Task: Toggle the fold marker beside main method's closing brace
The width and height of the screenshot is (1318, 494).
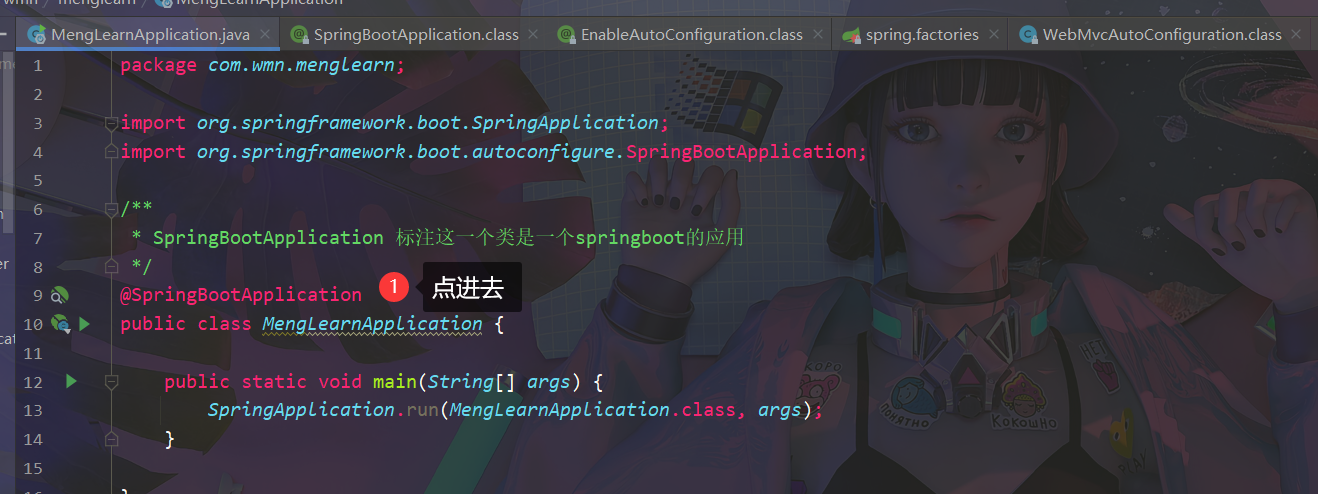Action: (111, 439)
